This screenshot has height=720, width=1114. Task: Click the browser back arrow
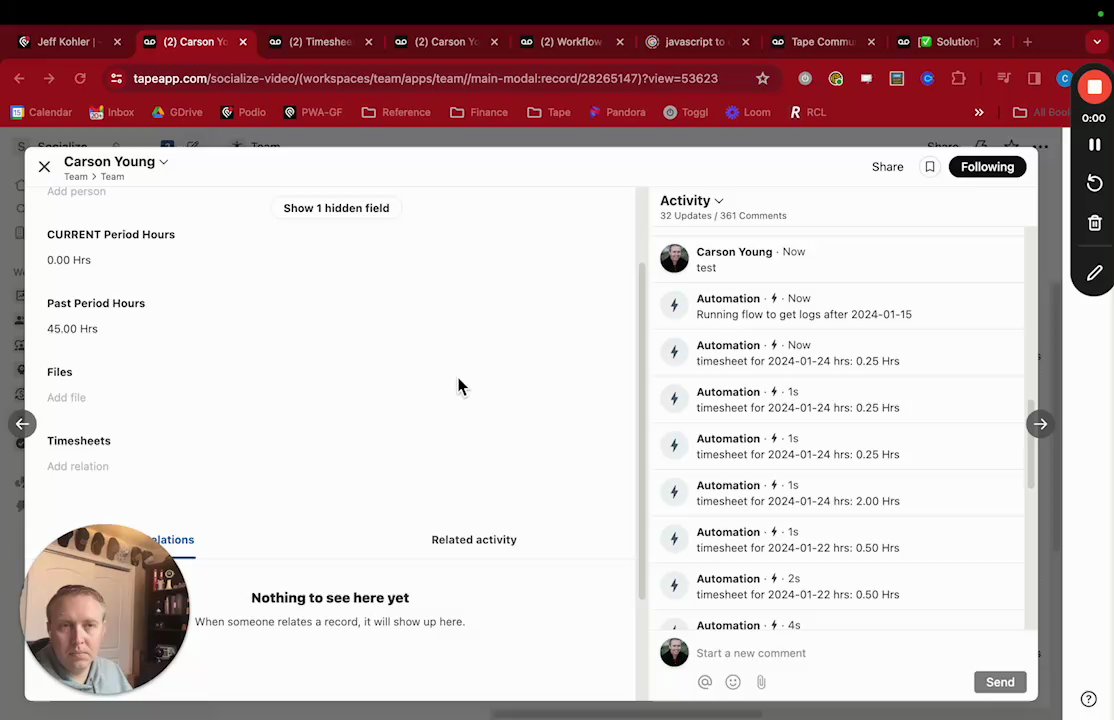(19, 79)
